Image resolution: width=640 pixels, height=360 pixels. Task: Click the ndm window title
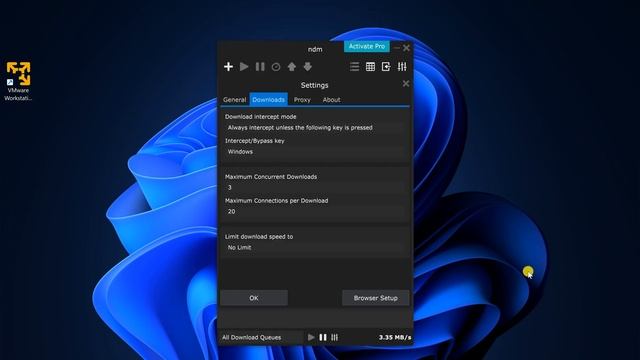(315, 49)
